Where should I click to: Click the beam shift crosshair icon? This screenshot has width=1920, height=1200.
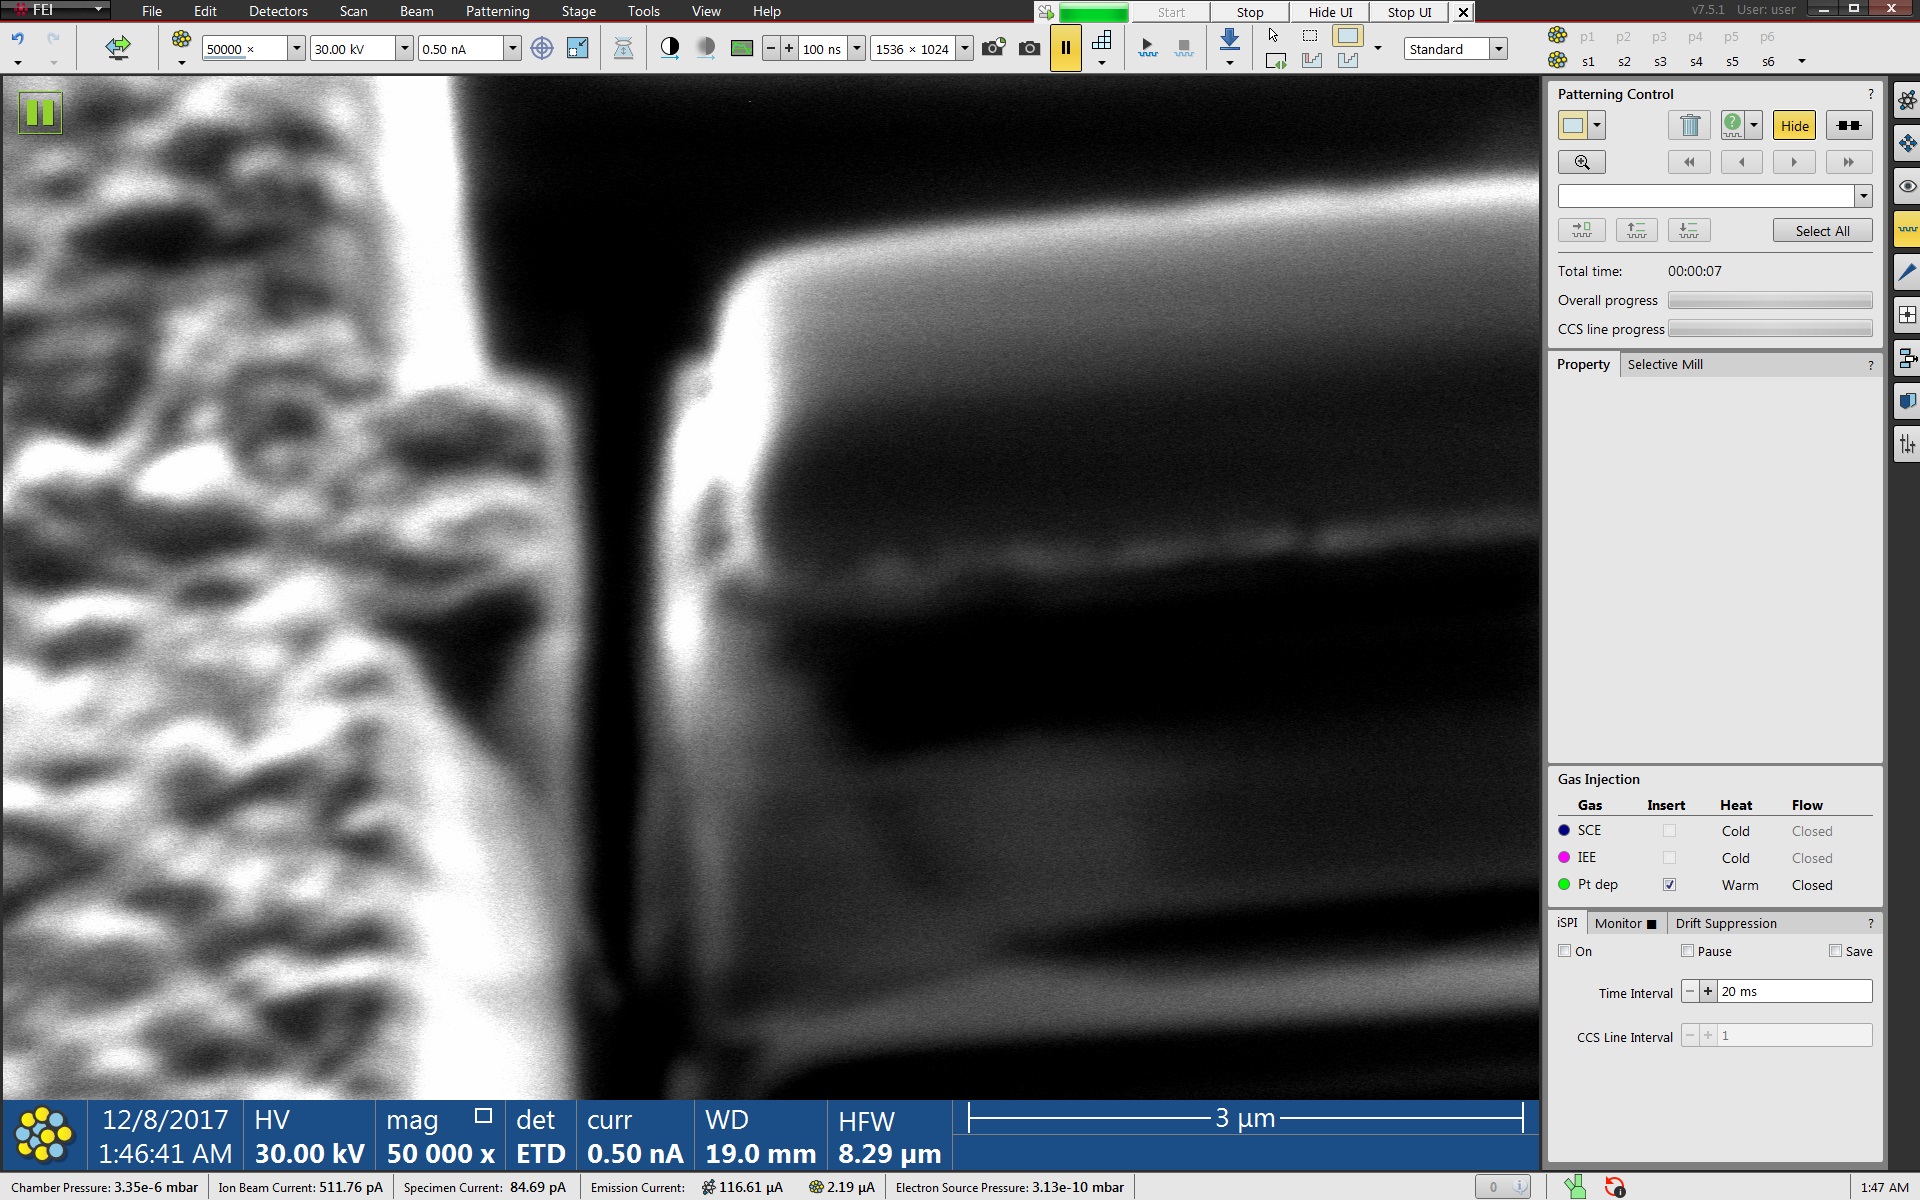(541, 48)
